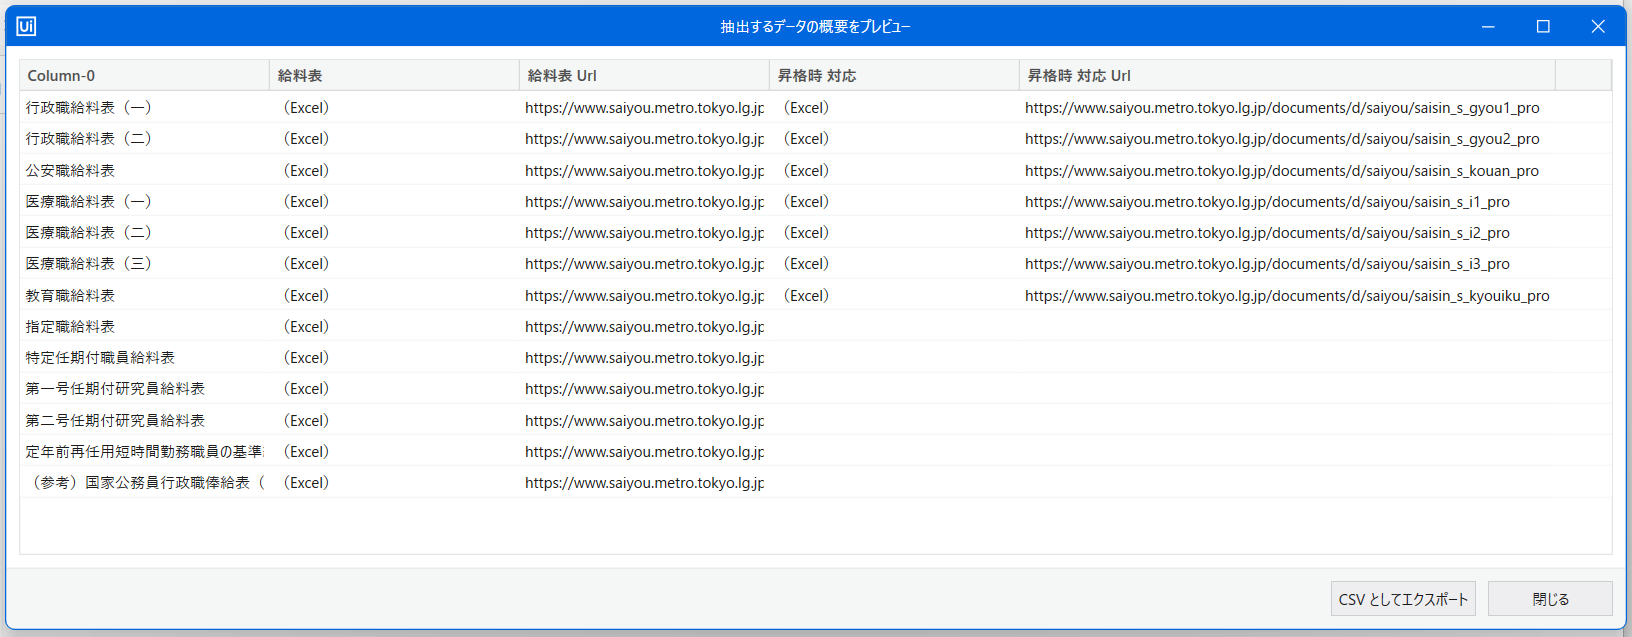Minimize the preview window

pyautogui.click(x=1488, y=26)
